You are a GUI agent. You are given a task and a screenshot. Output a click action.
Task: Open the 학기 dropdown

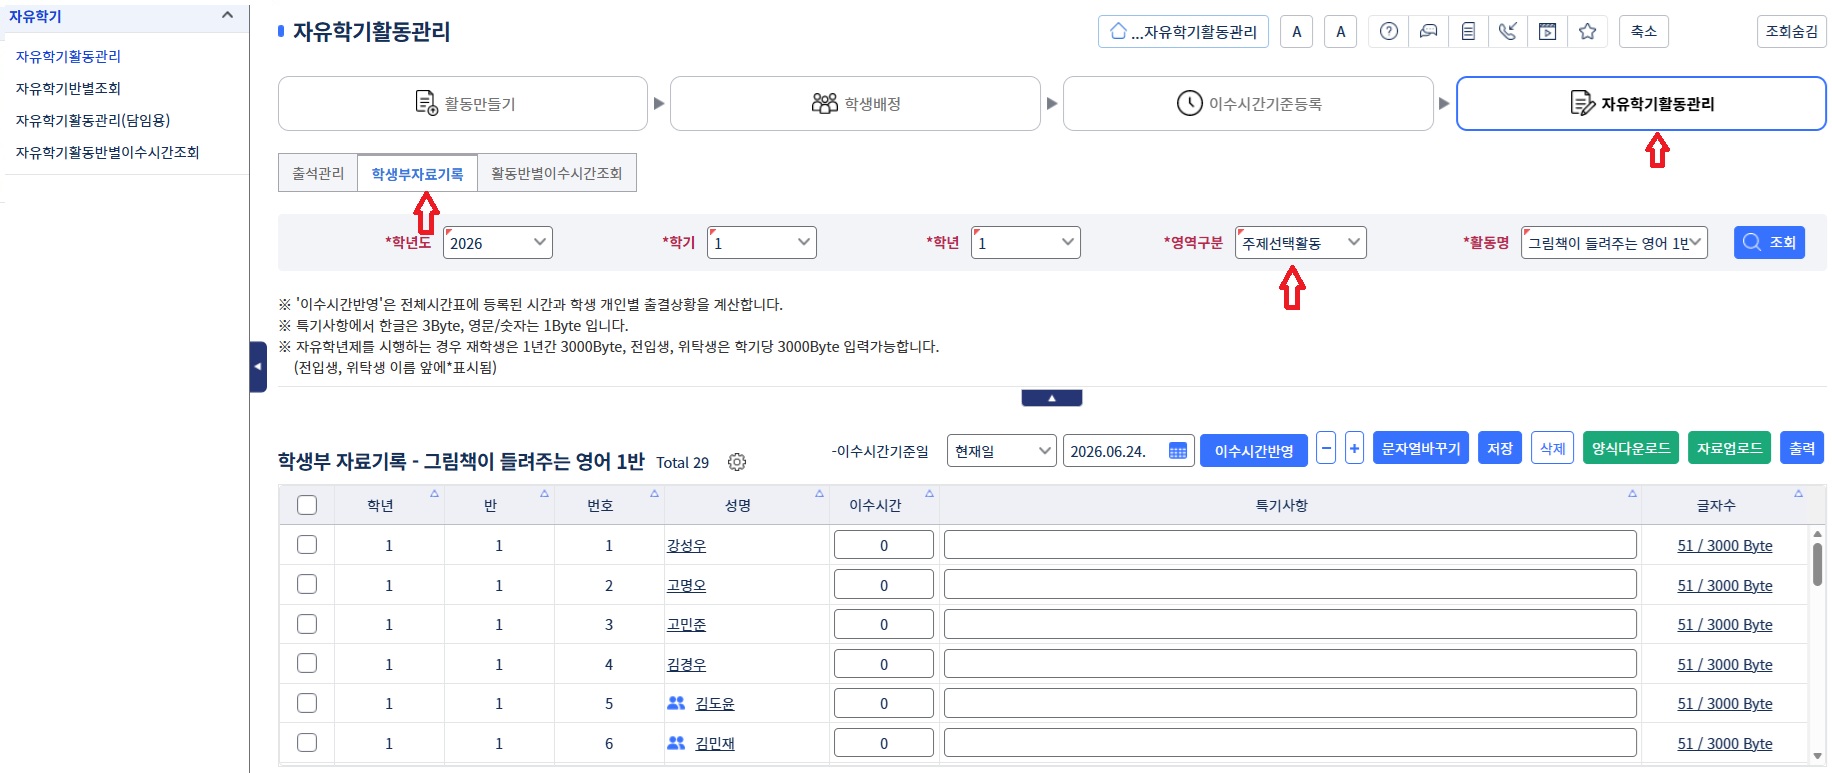(762, 243)
